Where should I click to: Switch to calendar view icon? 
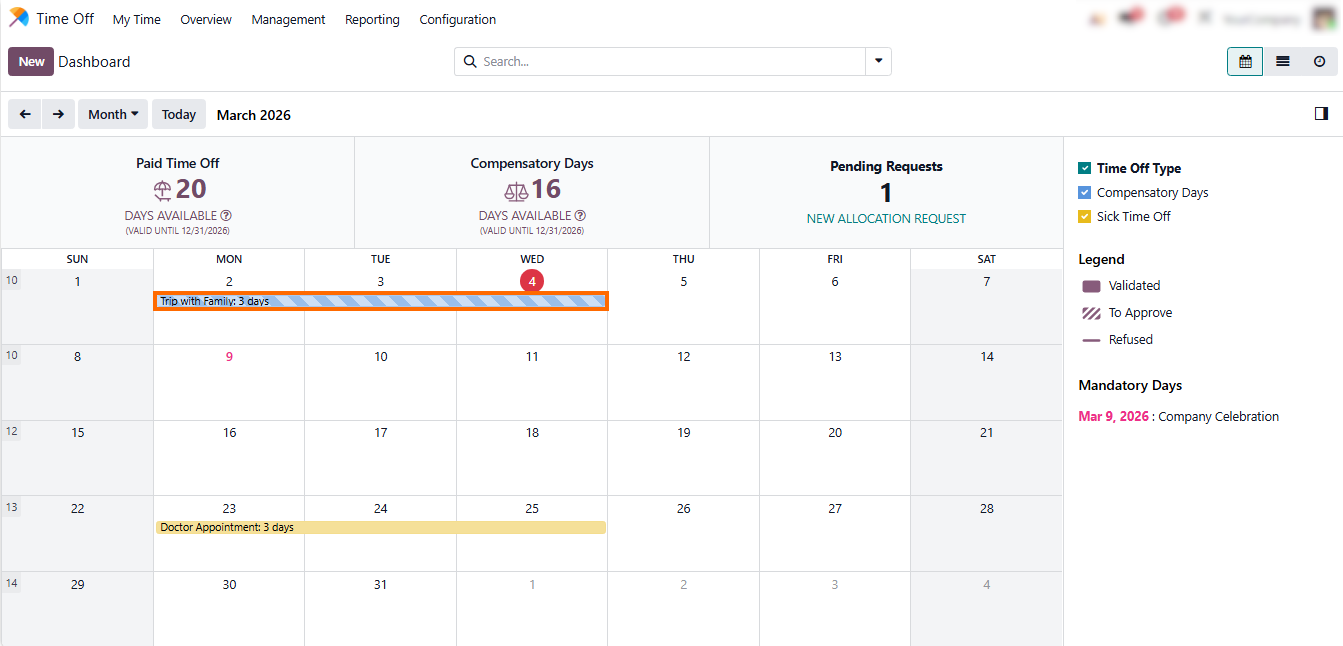pos(1245,62)
